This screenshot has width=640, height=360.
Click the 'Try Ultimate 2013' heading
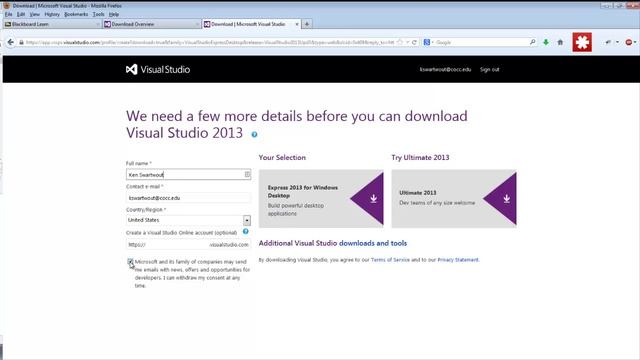(x=420, y=158)
